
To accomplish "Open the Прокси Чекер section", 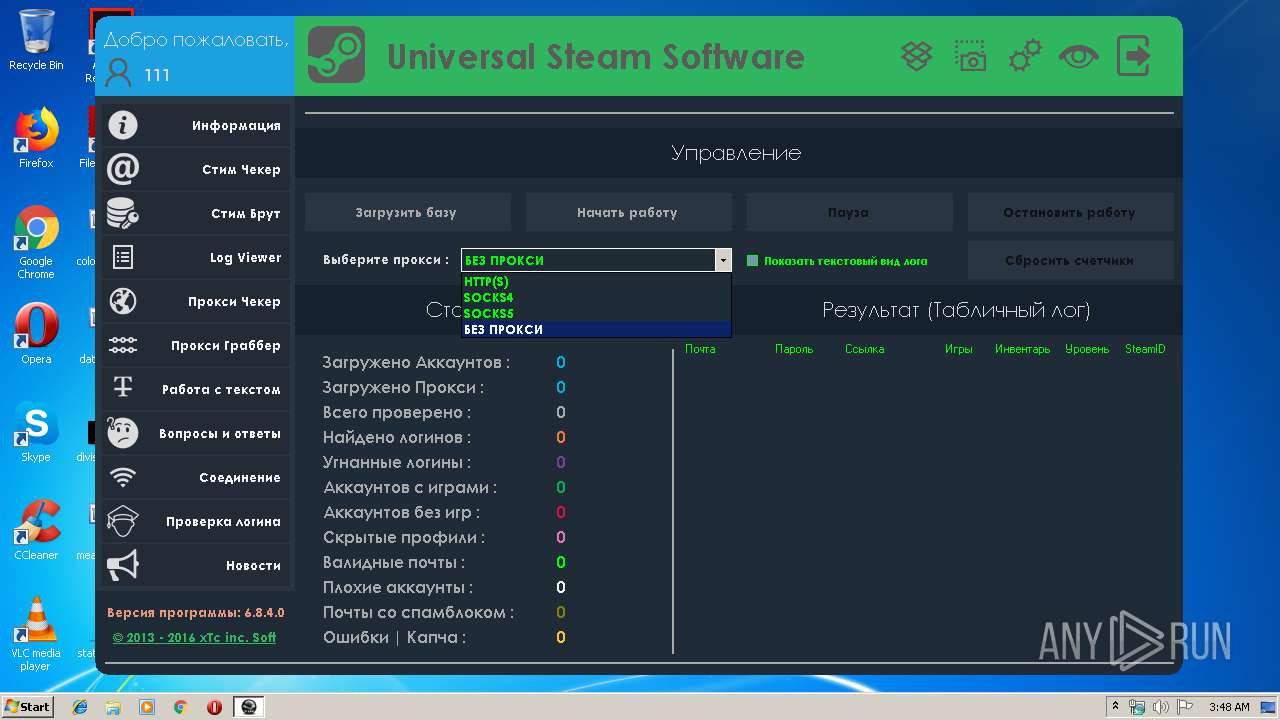I will tap(196, 302).
